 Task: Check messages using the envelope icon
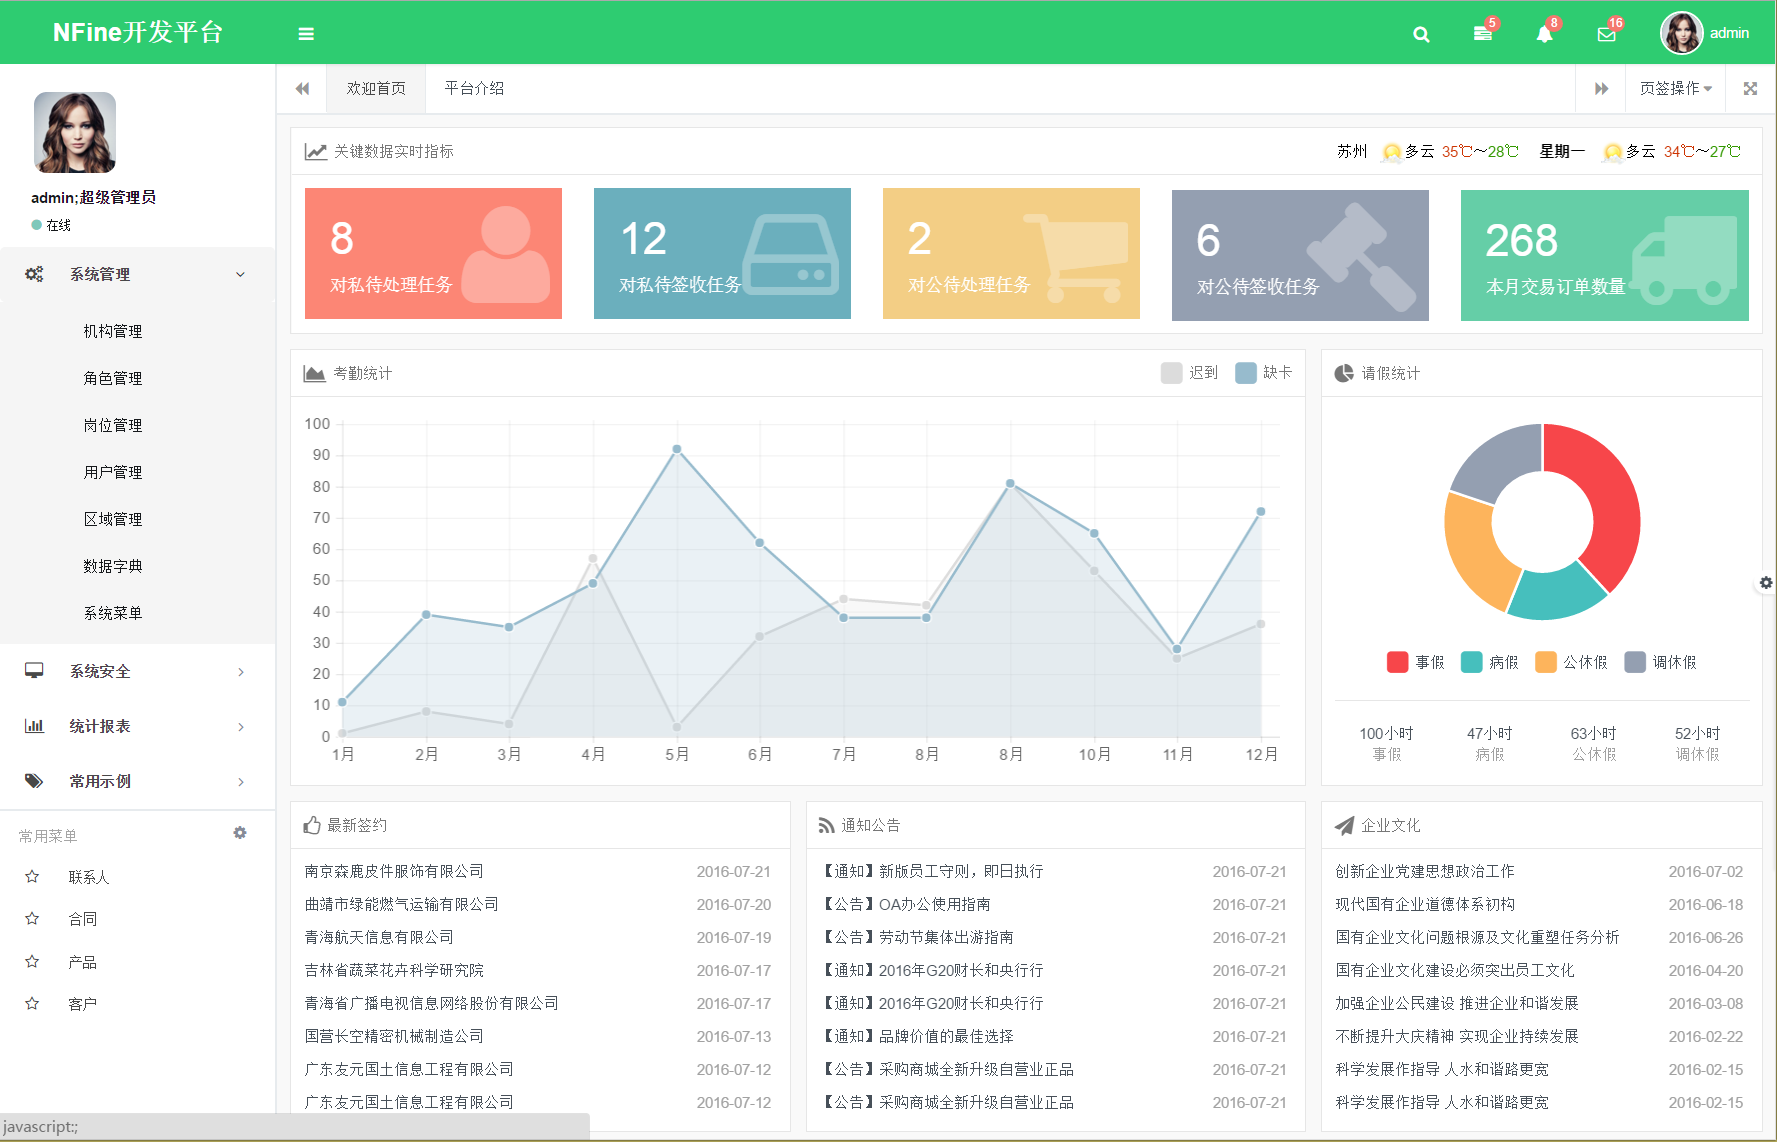pyautogui.click(x=1605, y=33)
